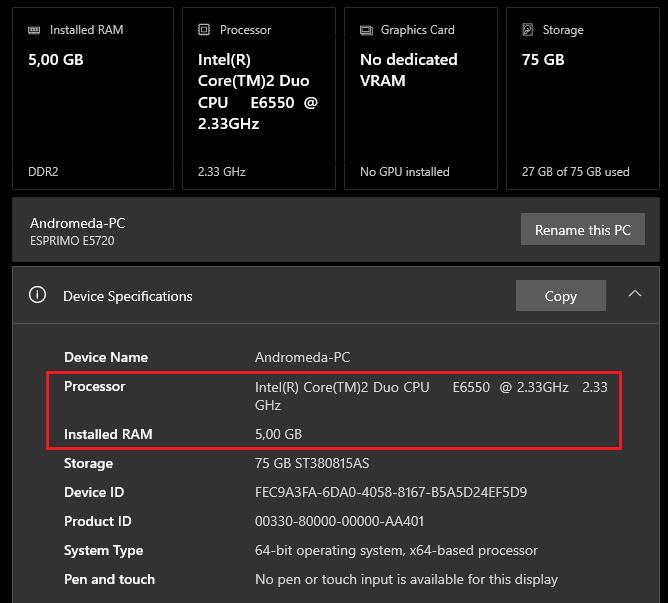Click the Processor chip icon
668x603 pixels.
[x=205, y=30]
